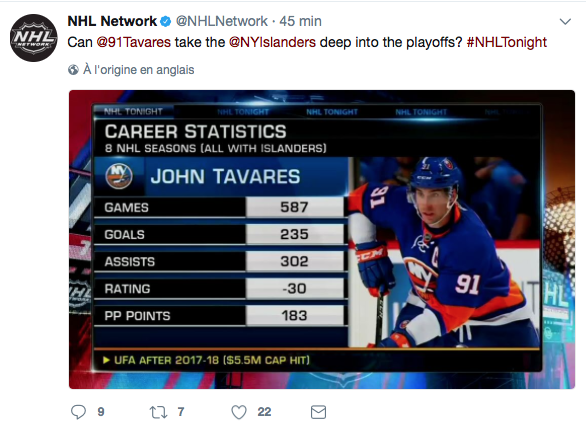The width and height of the screenshot is (586, 426).
Task: Open the @NYIslanders mention link
Action: point(272,42)
